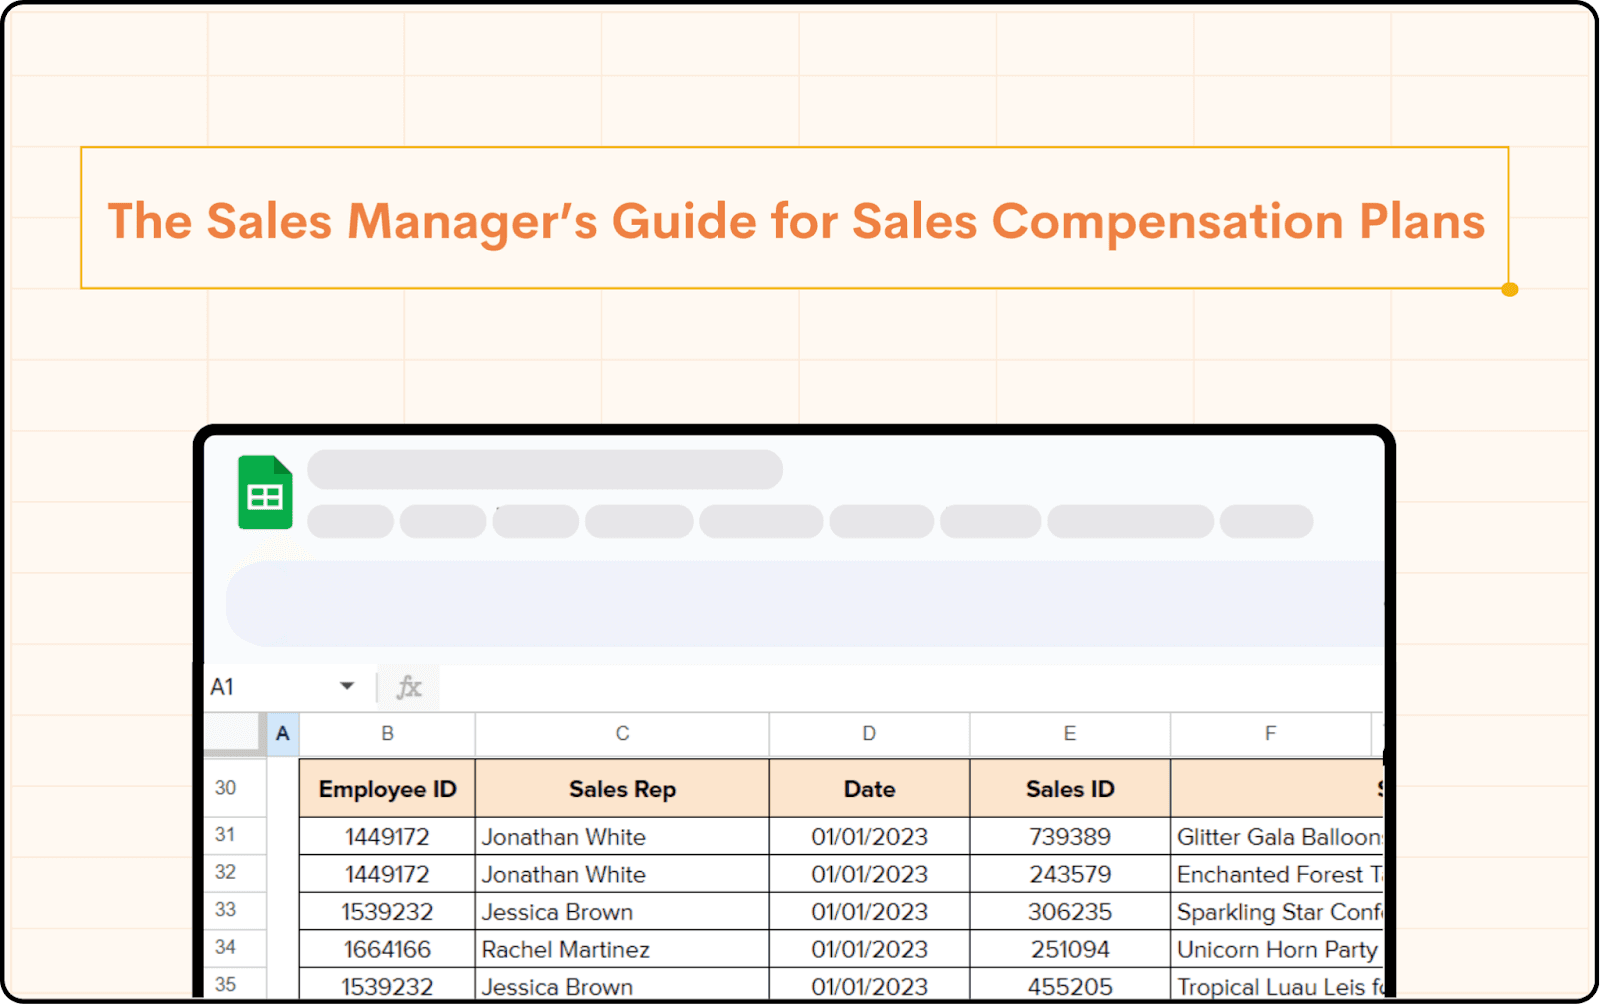
Task: Click Employee ID 1449172 in row 31
Action: point(387,836)
